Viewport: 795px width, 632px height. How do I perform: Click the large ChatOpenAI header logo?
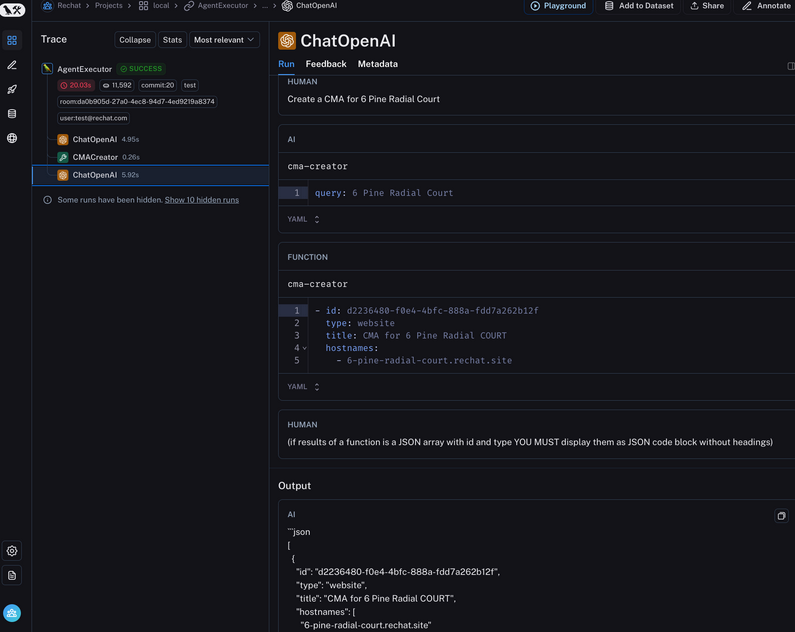pos(287,41)
